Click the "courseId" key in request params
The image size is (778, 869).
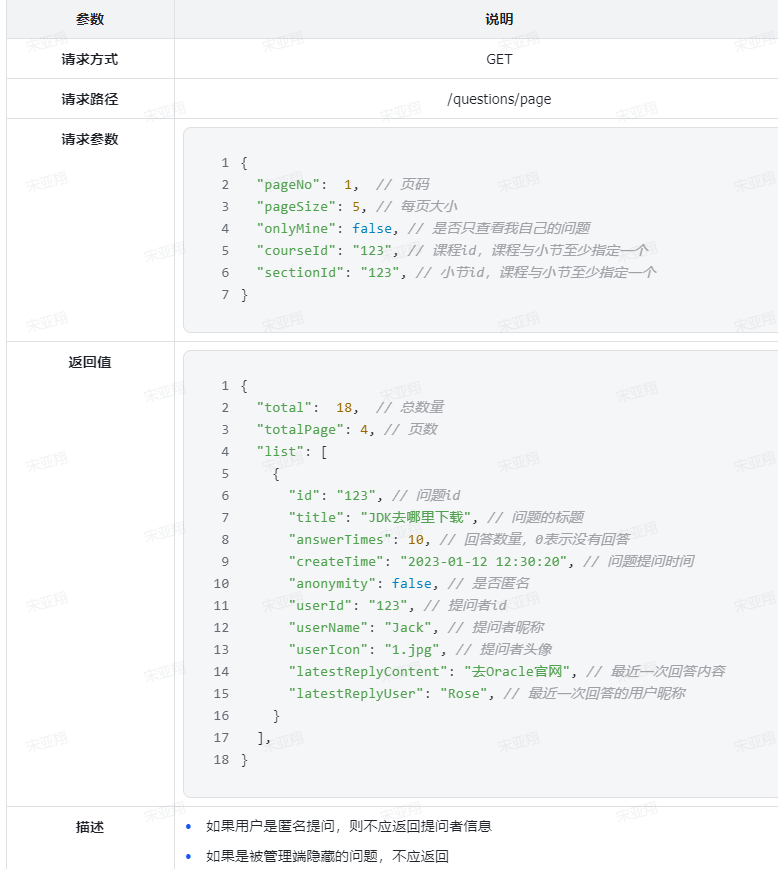pyautogui.click(x=296, y=251)
